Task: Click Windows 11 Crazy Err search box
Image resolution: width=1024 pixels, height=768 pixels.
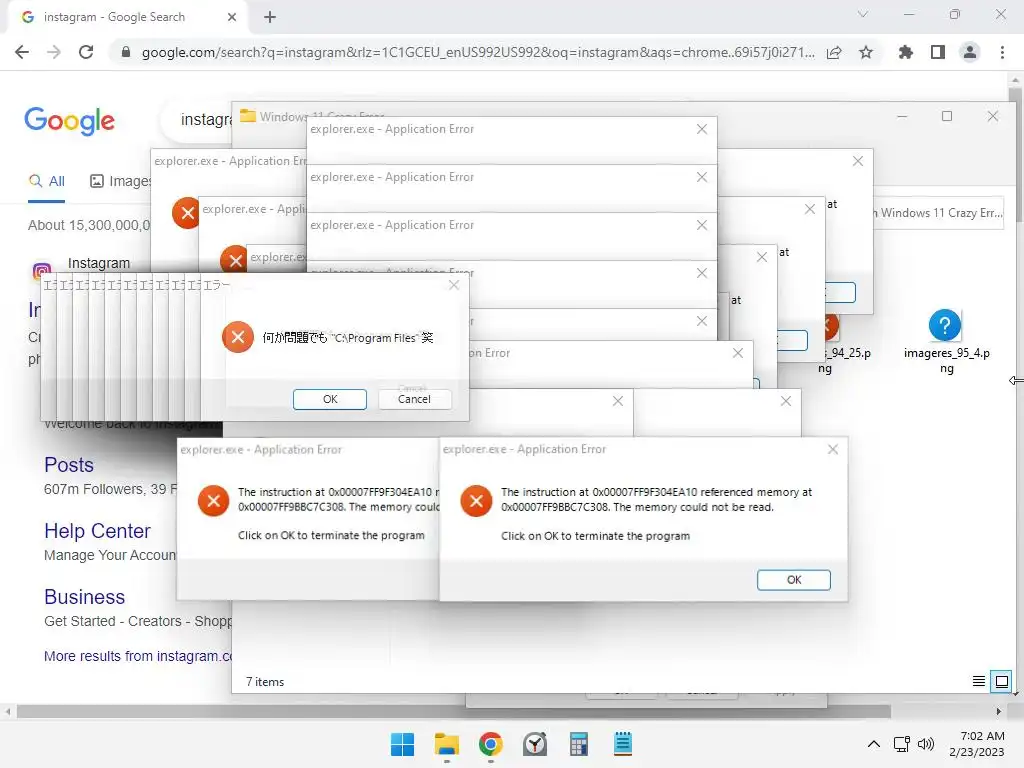Action: pos(938,213)
